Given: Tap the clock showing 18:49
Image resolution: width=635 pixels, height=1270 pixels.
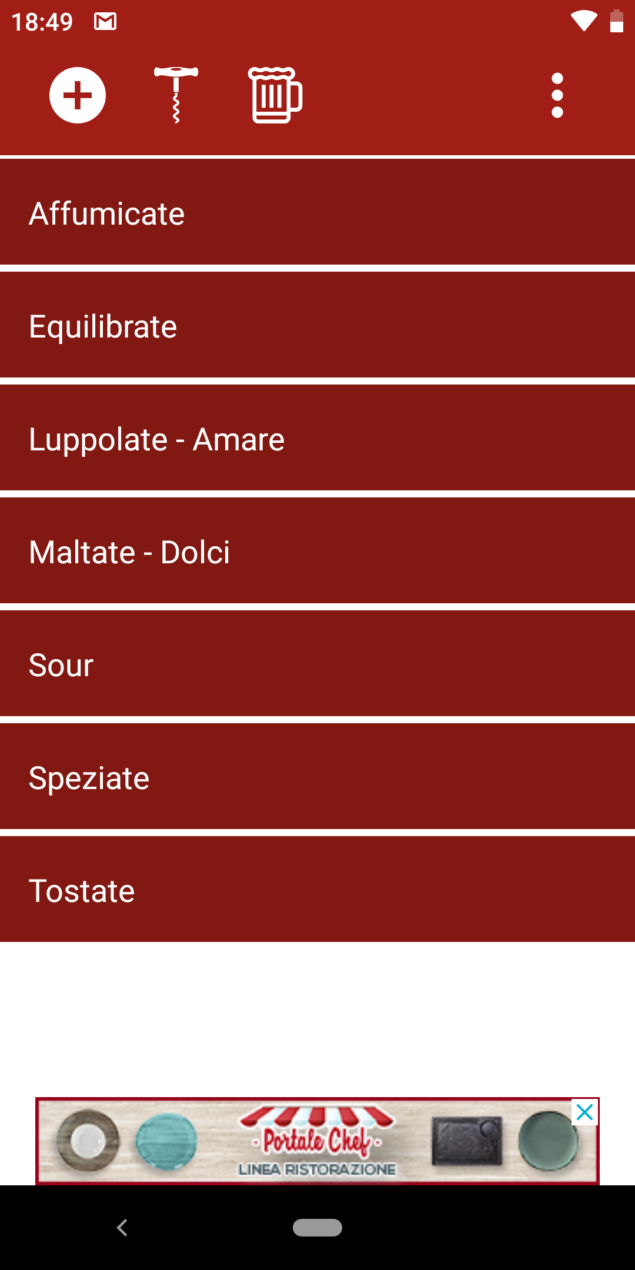Looking at the screenshot, I should click(x=42, y=21).
